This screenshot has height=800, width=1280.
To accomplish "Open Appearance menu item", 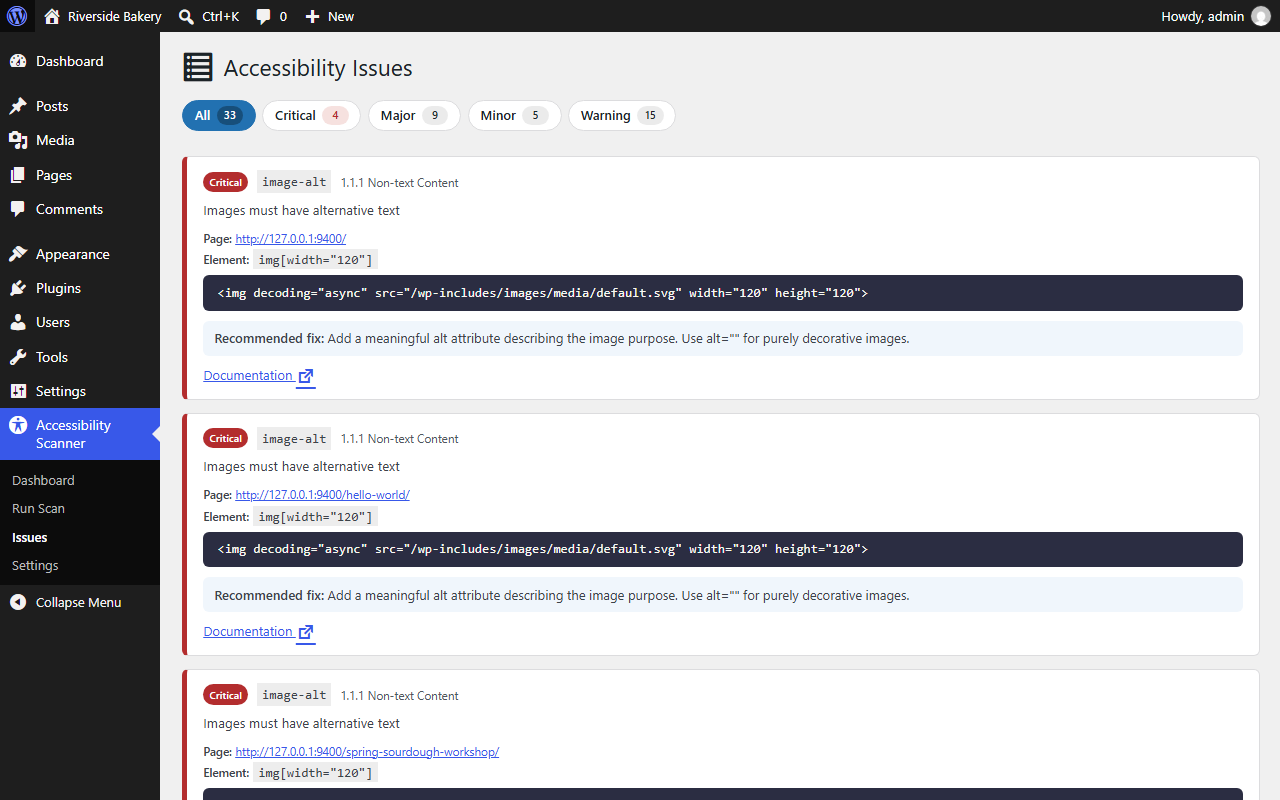I will [x=80, y=254].
